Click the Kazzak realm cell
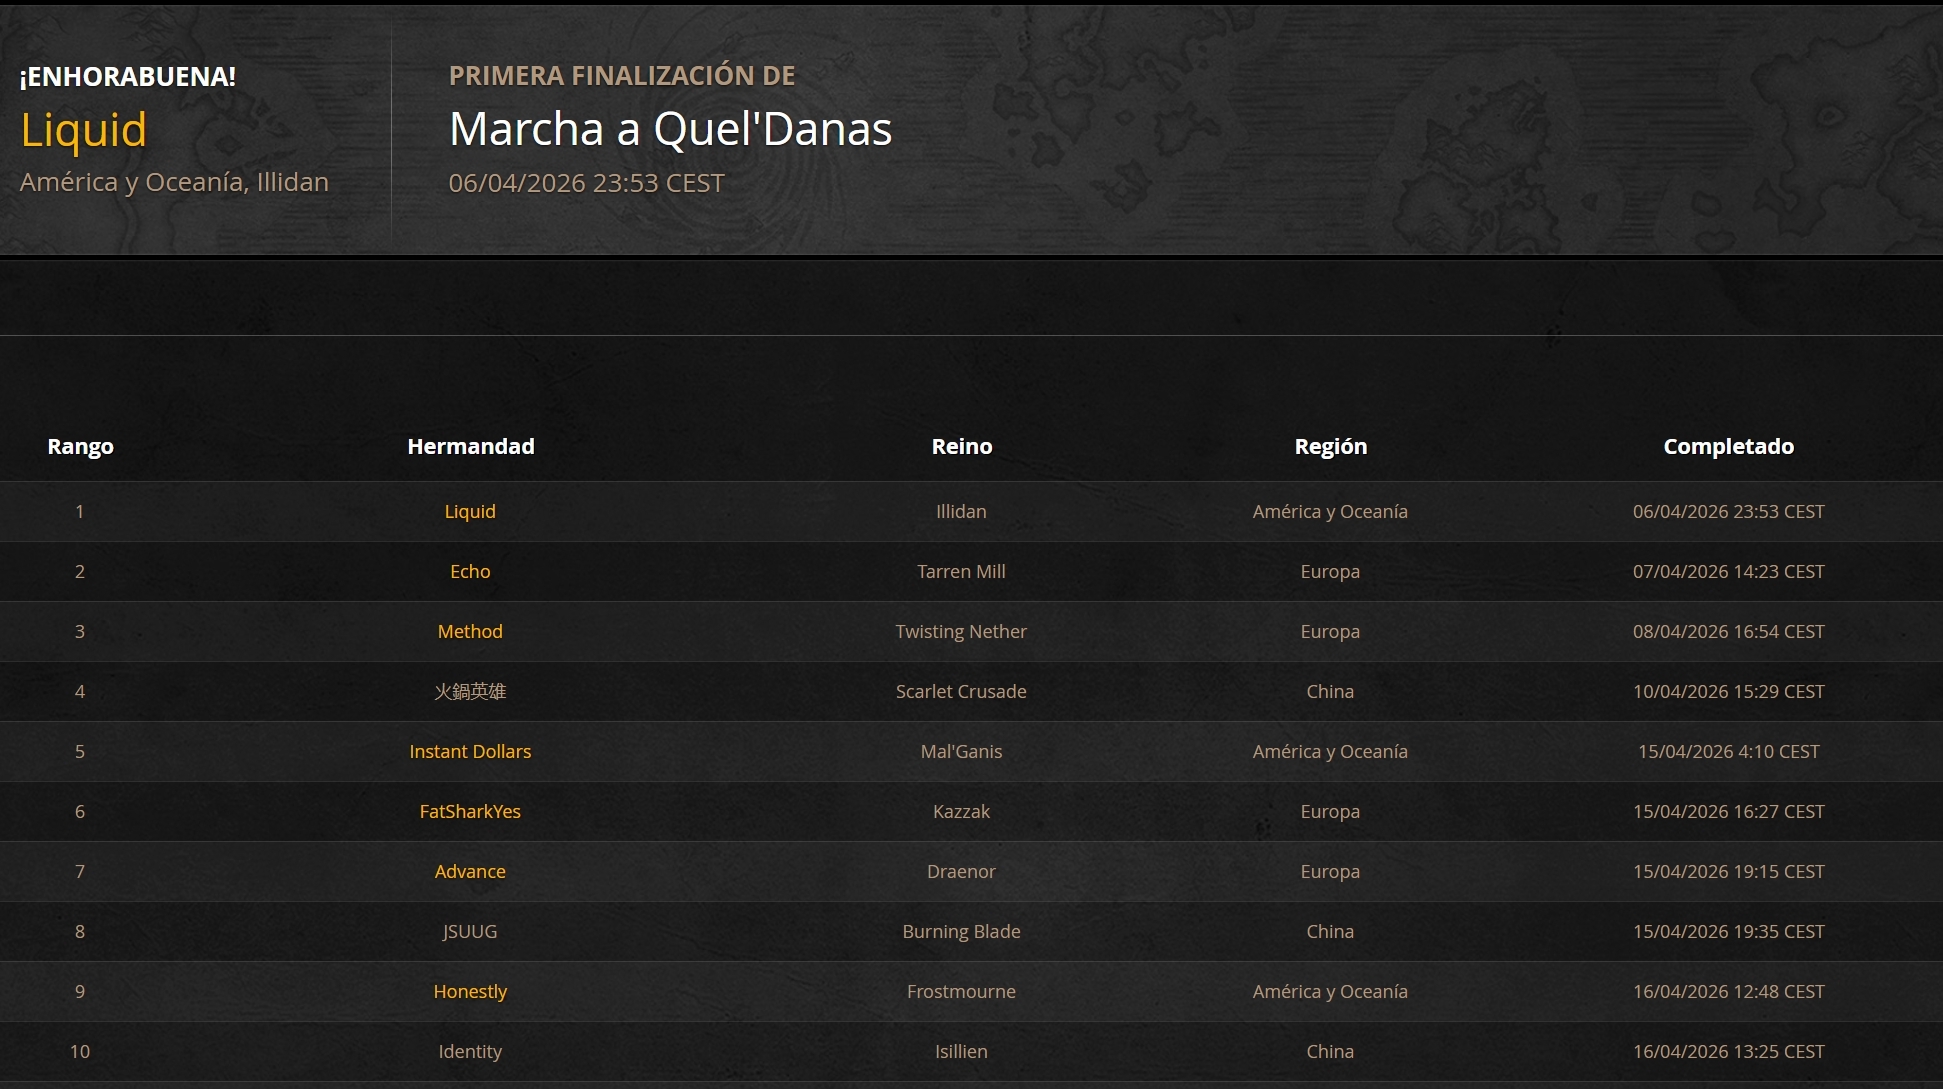This screenshot has height=1089, width=1943. coord(961,812)
